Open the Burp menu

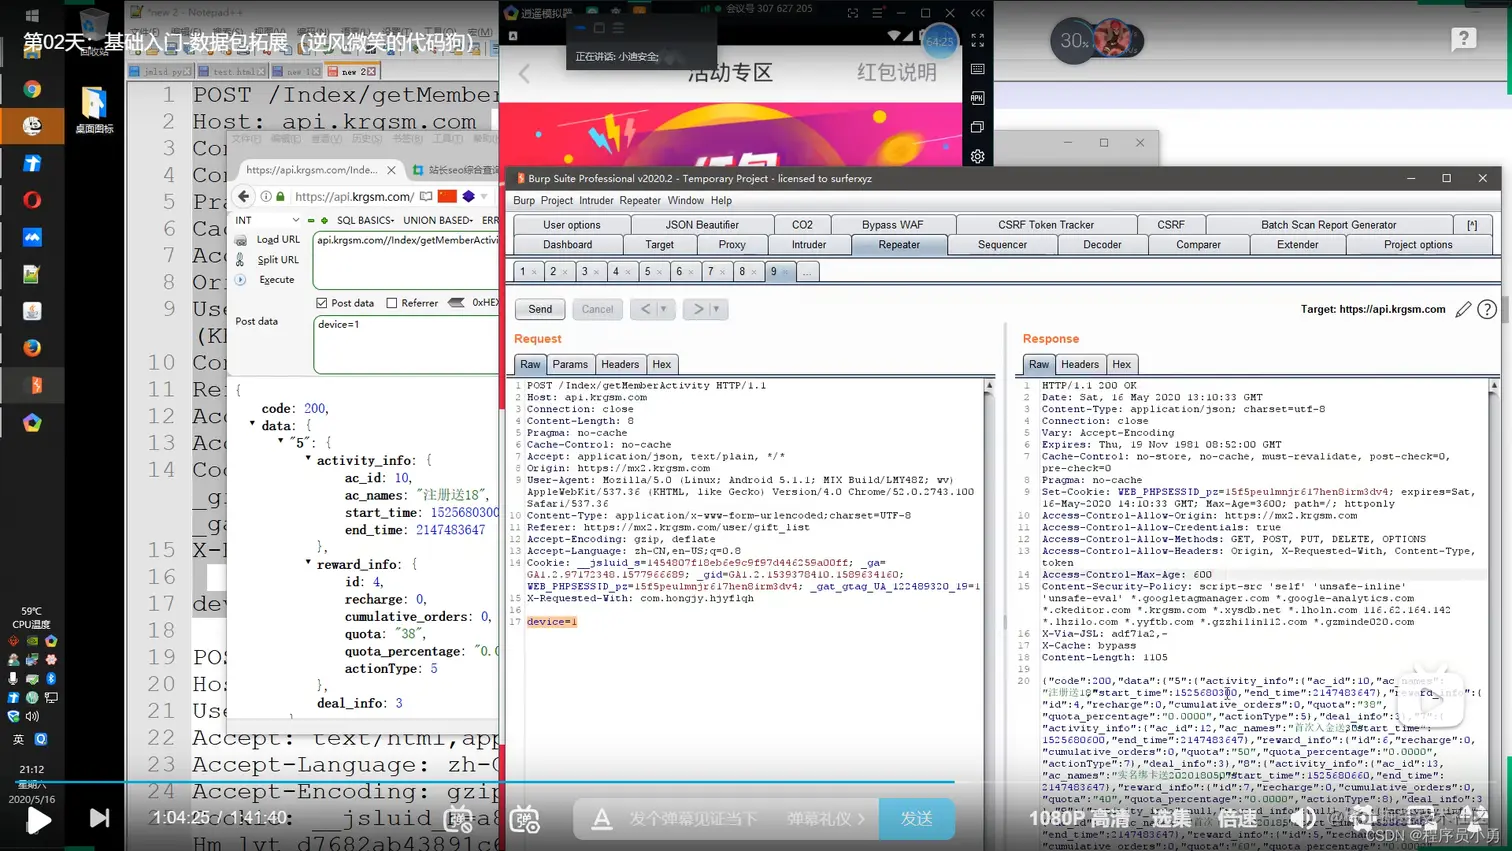pos(524,200)
